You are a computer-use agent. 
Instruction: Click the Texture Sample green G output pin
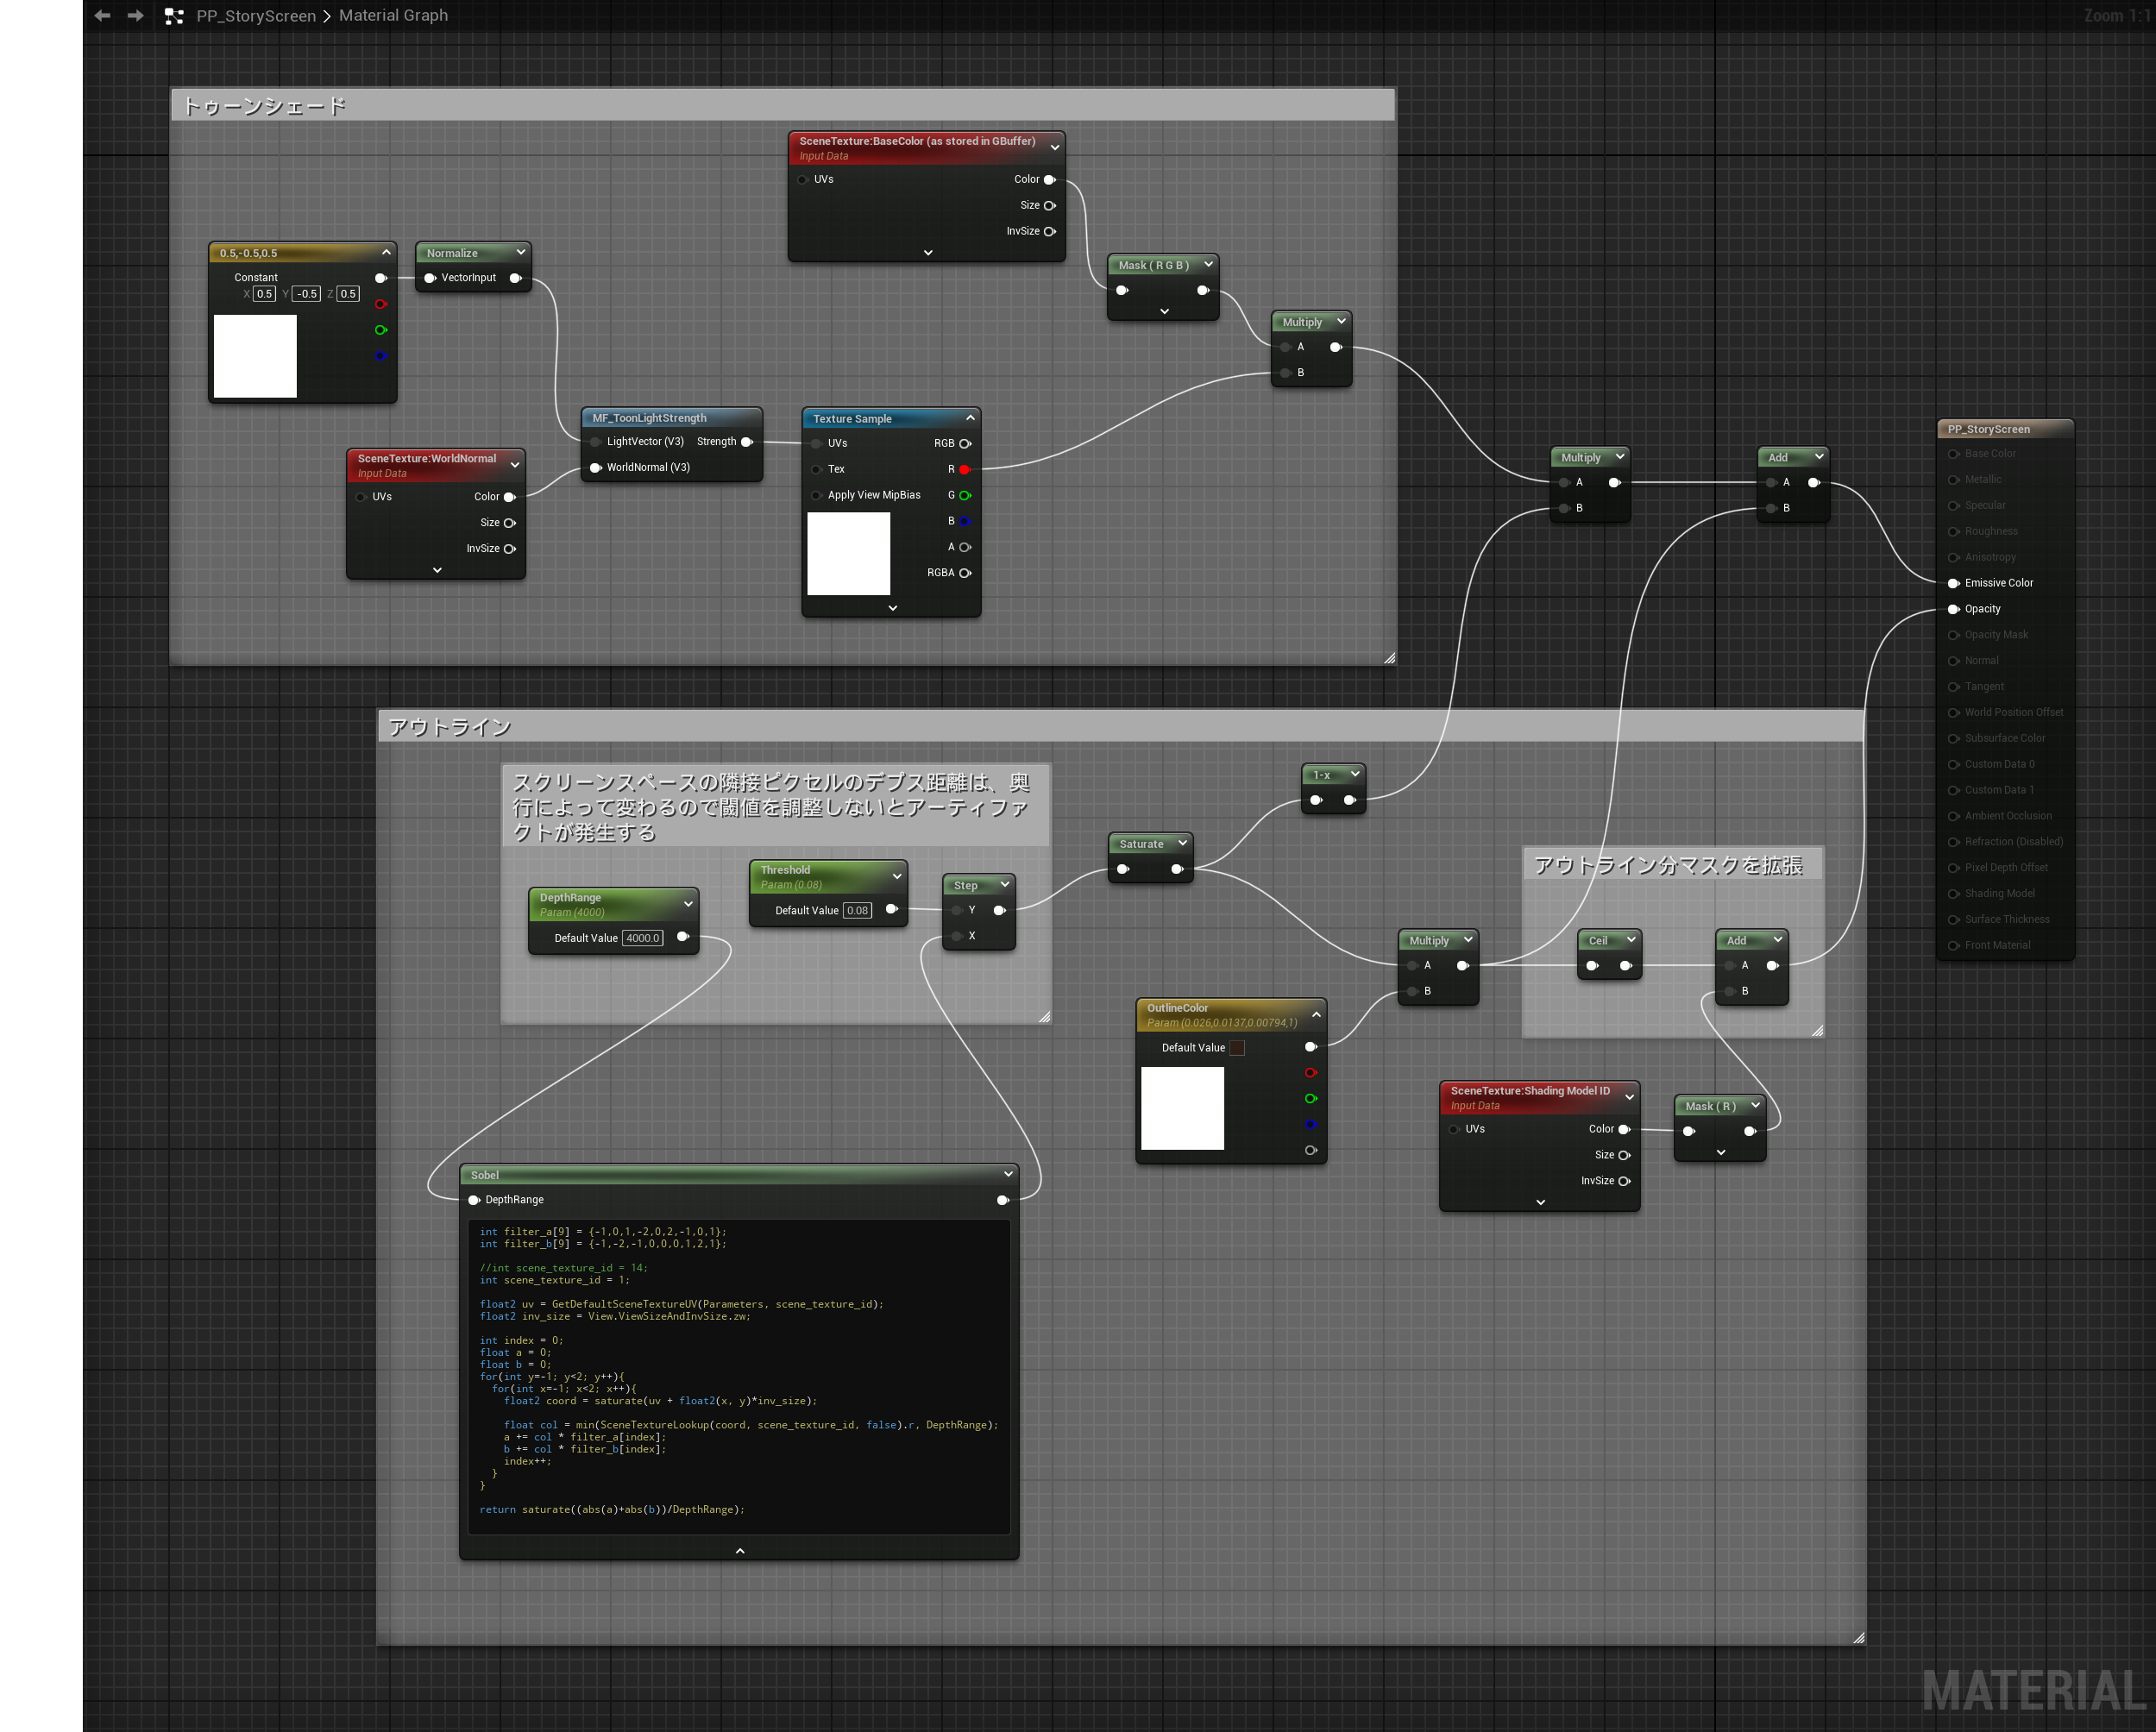click(964, 495)
